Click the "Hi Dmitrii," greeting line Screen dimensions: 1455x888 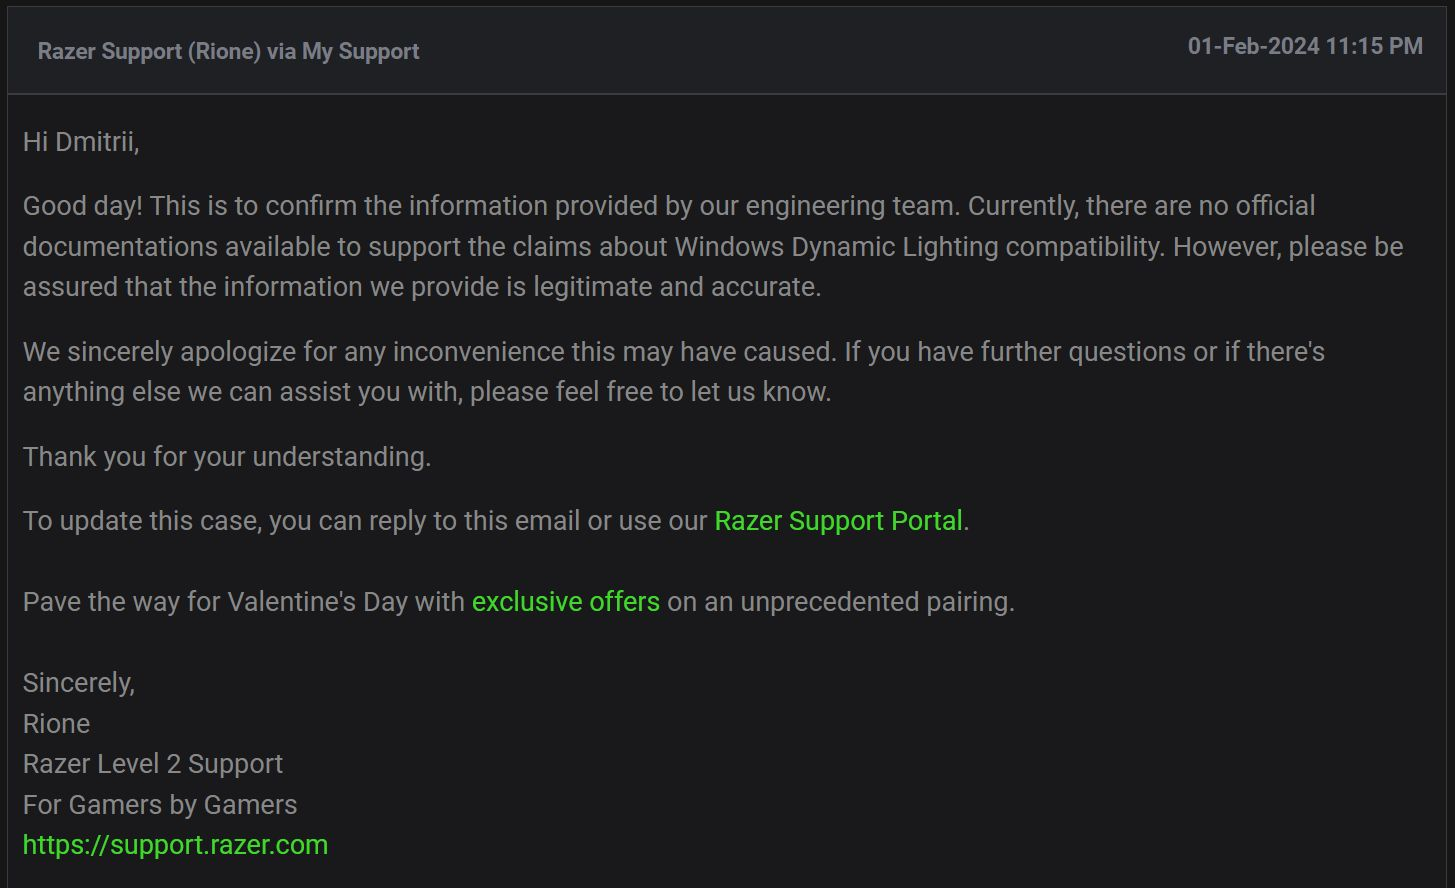tap(81, 142)
